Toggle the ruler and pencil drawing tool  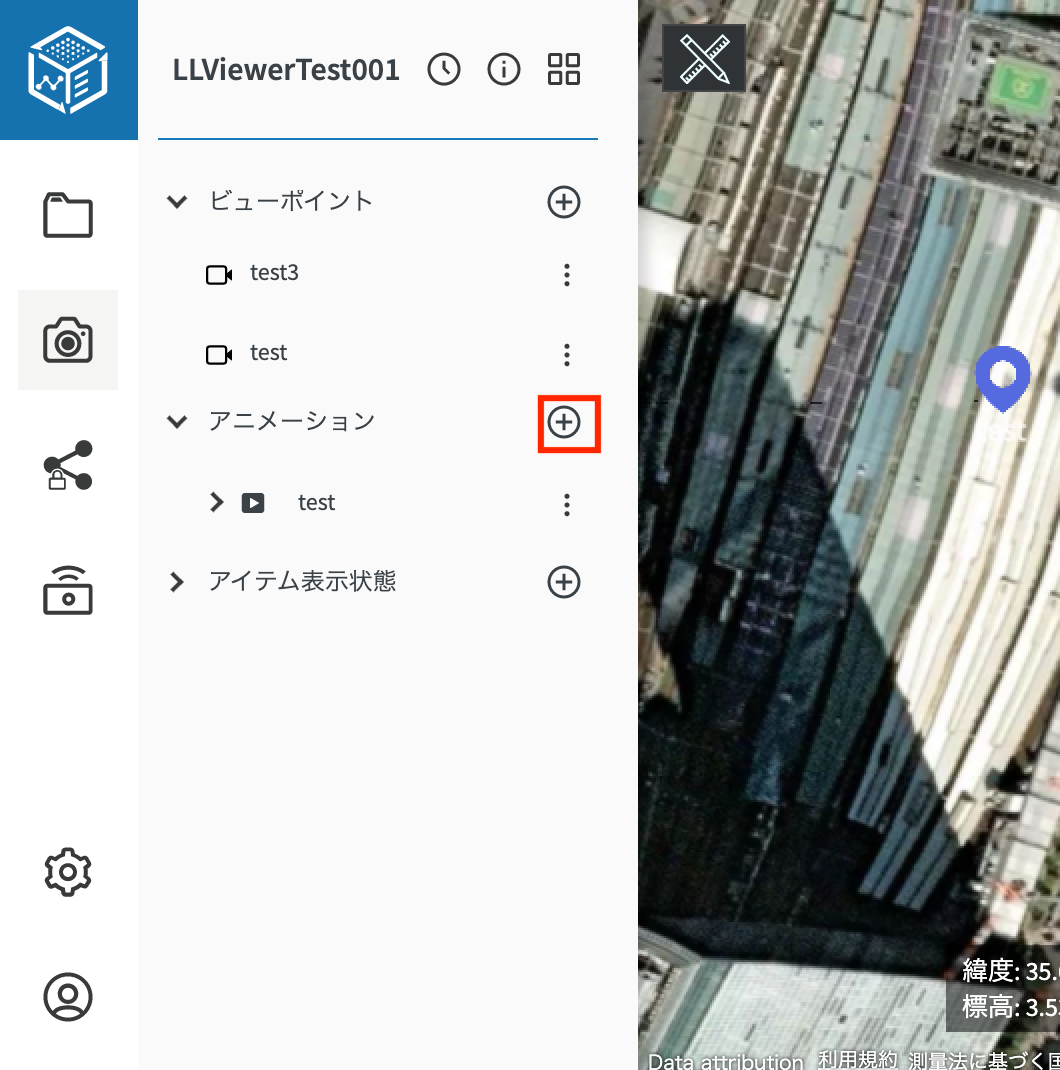(704, 59)
